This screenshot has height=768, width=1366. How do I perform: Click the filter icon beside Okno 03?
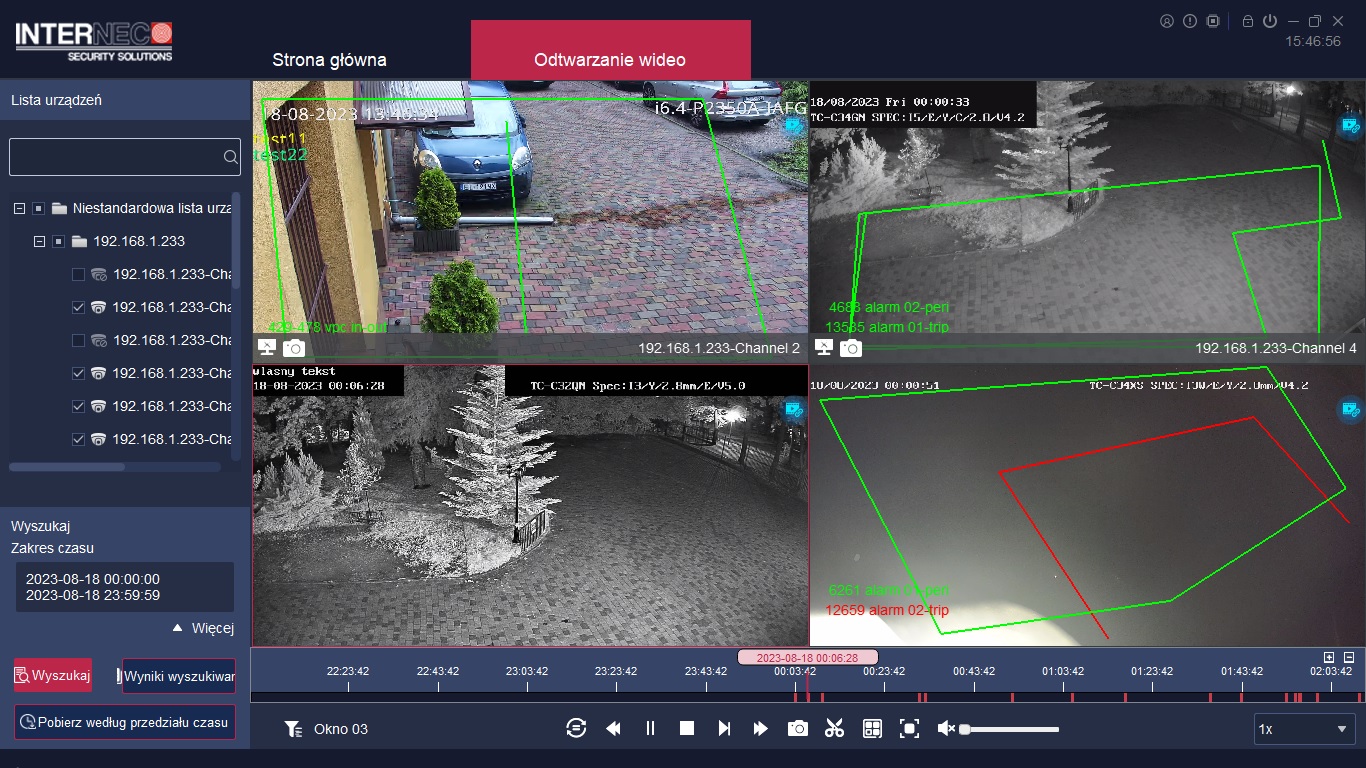(x=293, y=729)
